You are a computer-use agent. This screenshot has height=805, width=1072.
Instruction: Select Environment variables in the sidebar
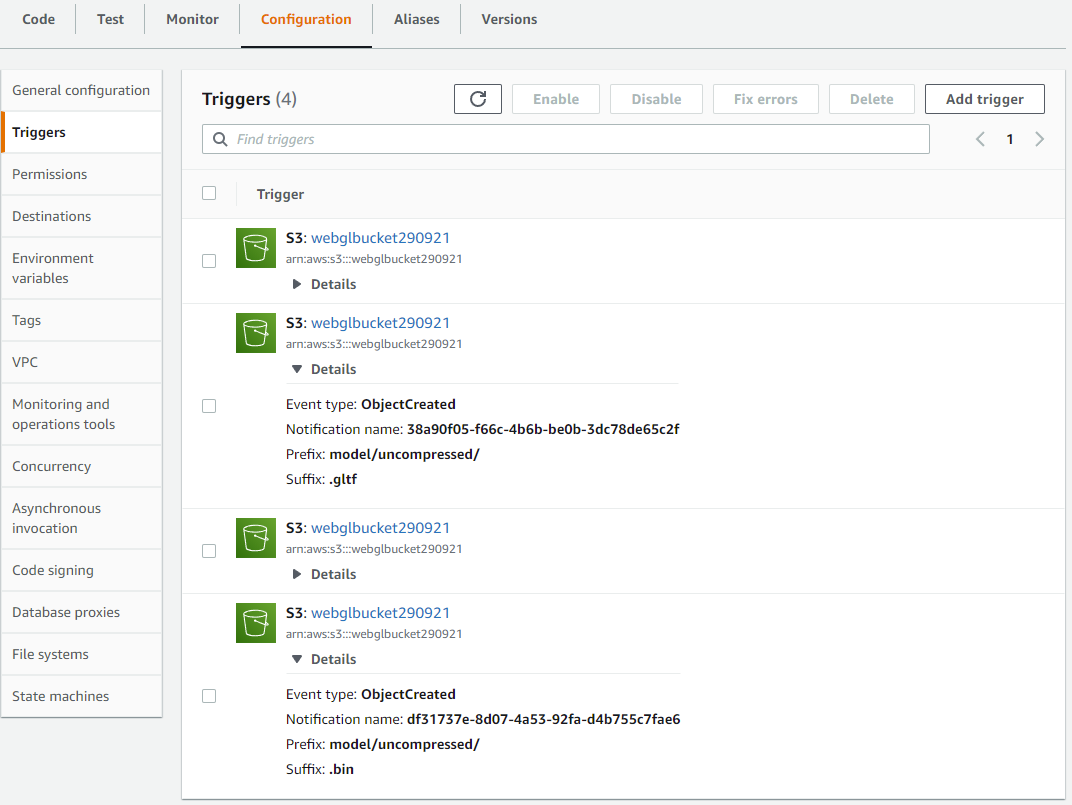click(53, 268)
